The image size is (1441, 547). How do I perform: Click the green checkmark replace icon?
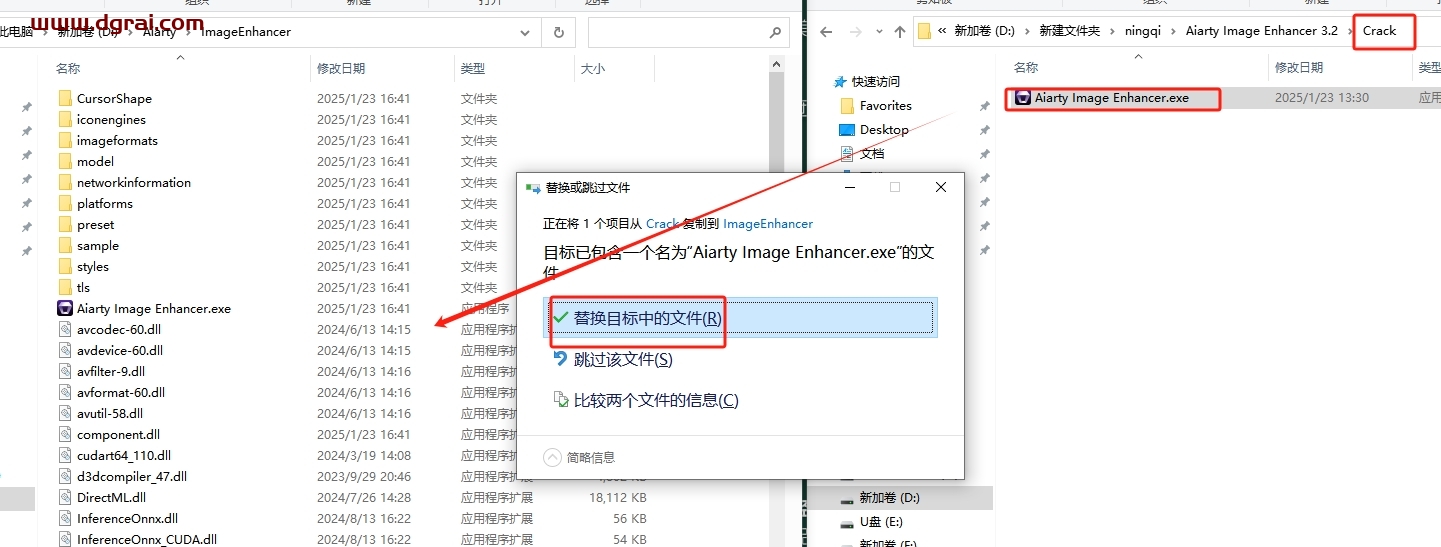[561, 317]
